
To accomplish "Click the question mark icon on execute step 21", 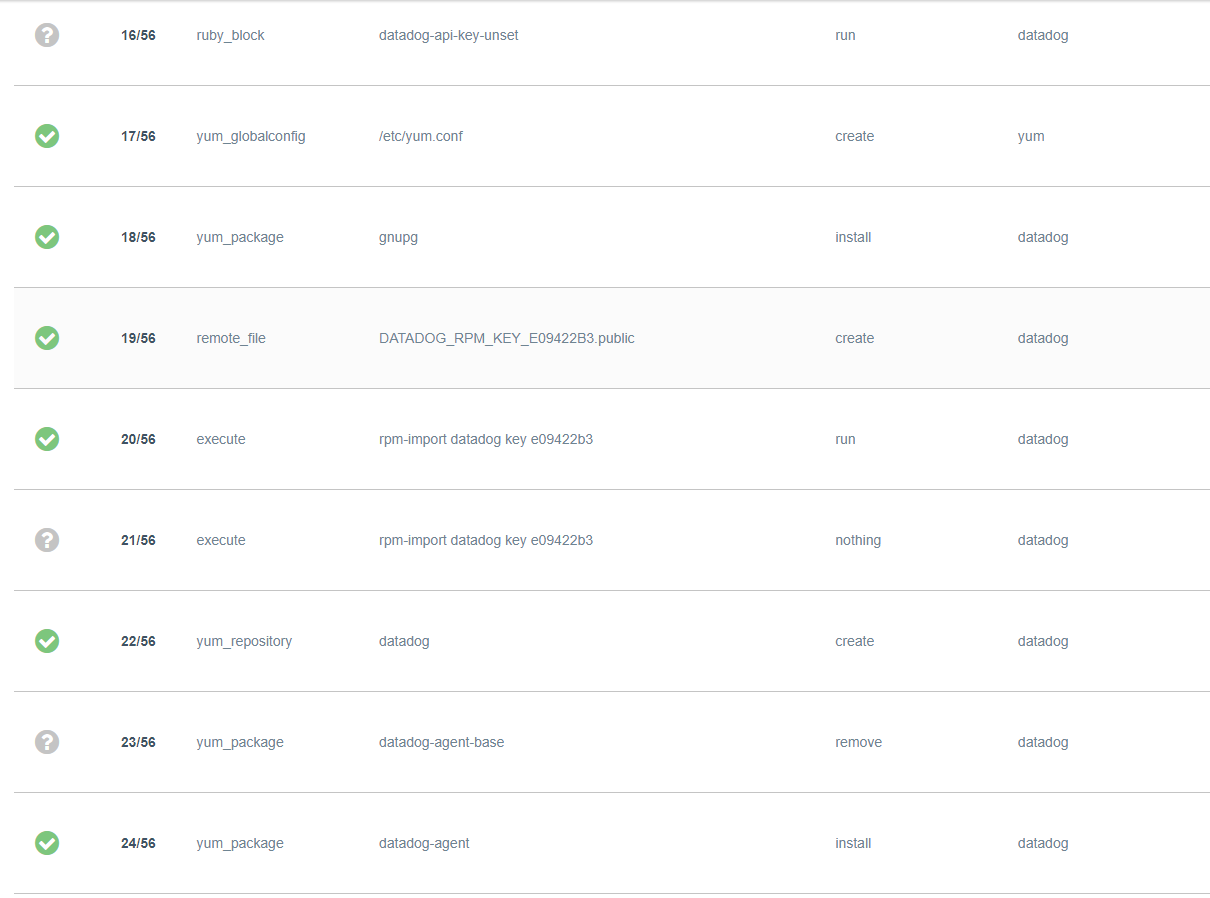I will pos(46,540).
